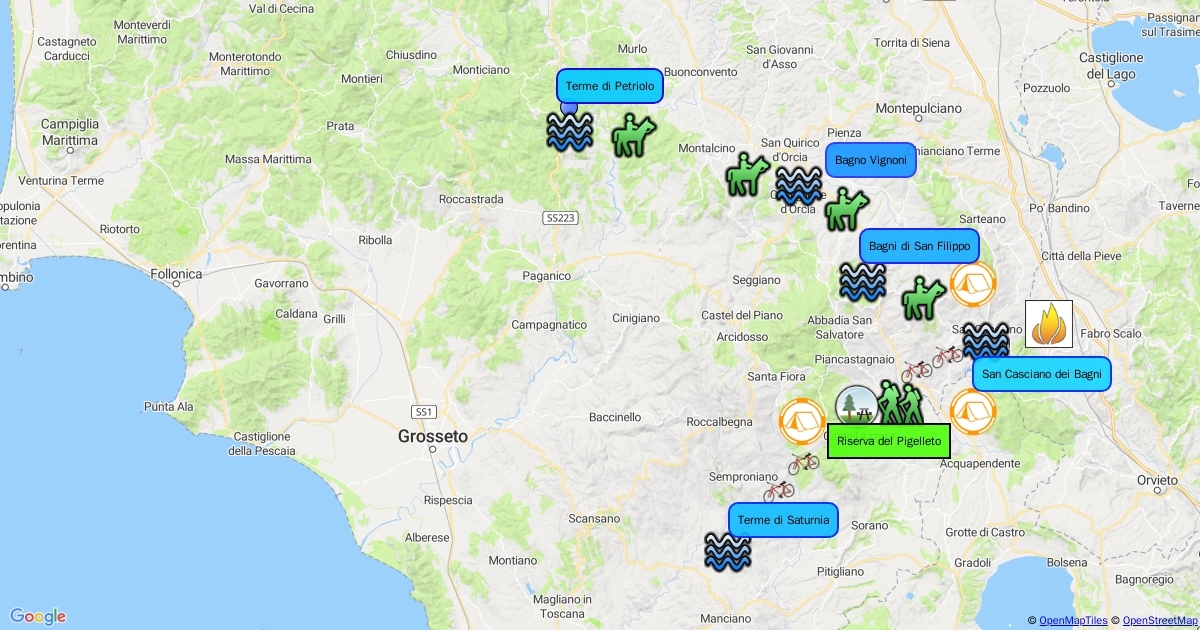Click the Castel del Piano place name

click(x=742, y=315)
